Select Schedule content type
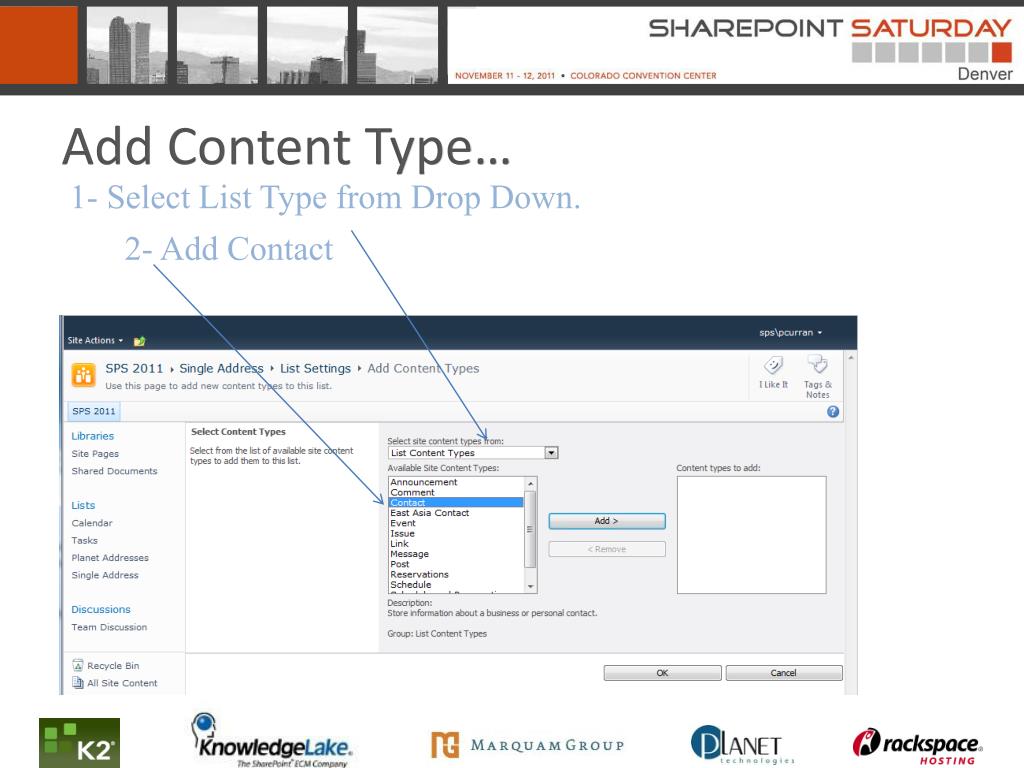The image size is (1024, 768). 456,584
